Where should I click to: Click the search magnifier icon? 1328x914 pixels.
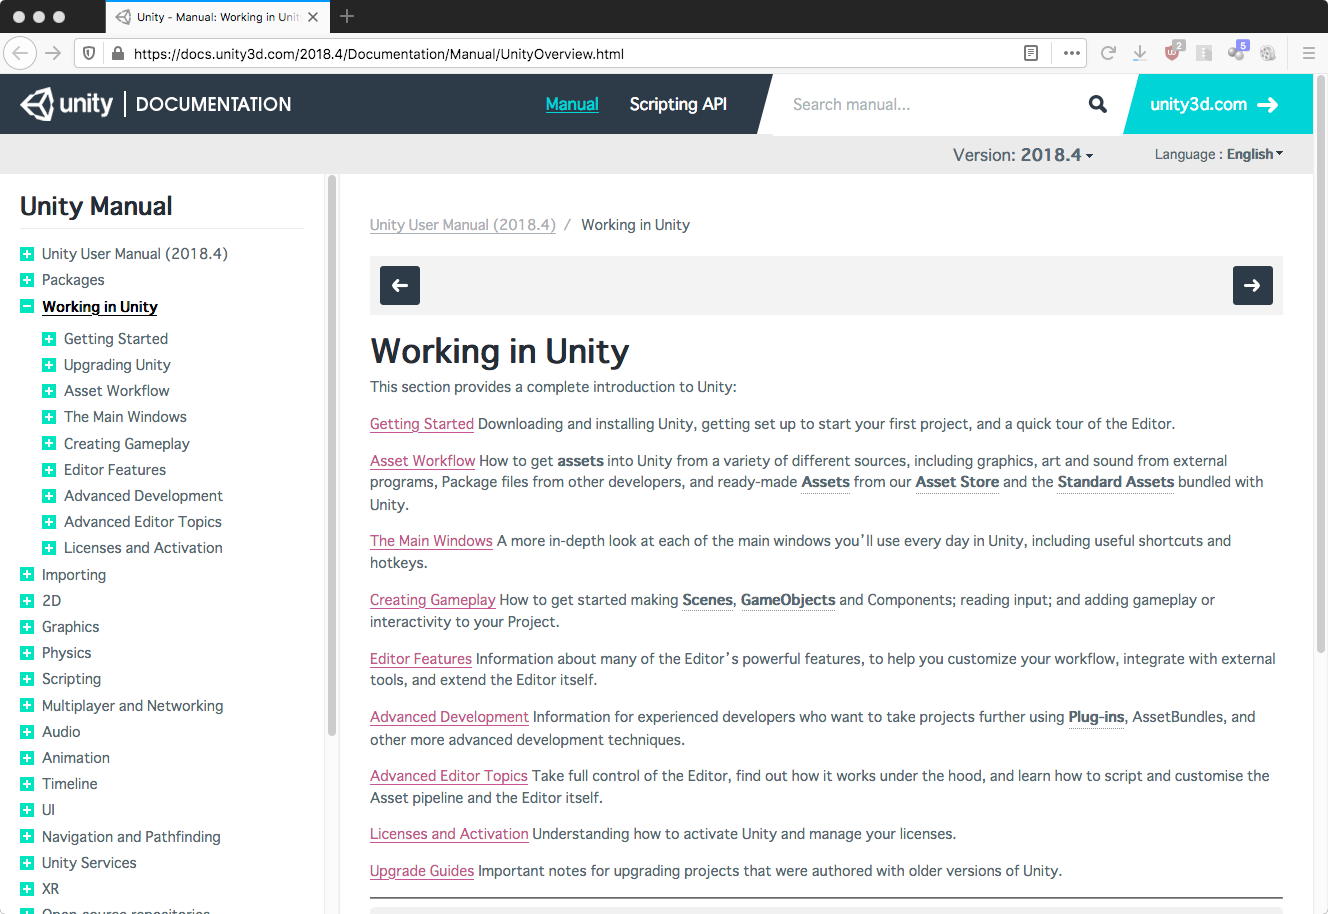(1098, 104)
